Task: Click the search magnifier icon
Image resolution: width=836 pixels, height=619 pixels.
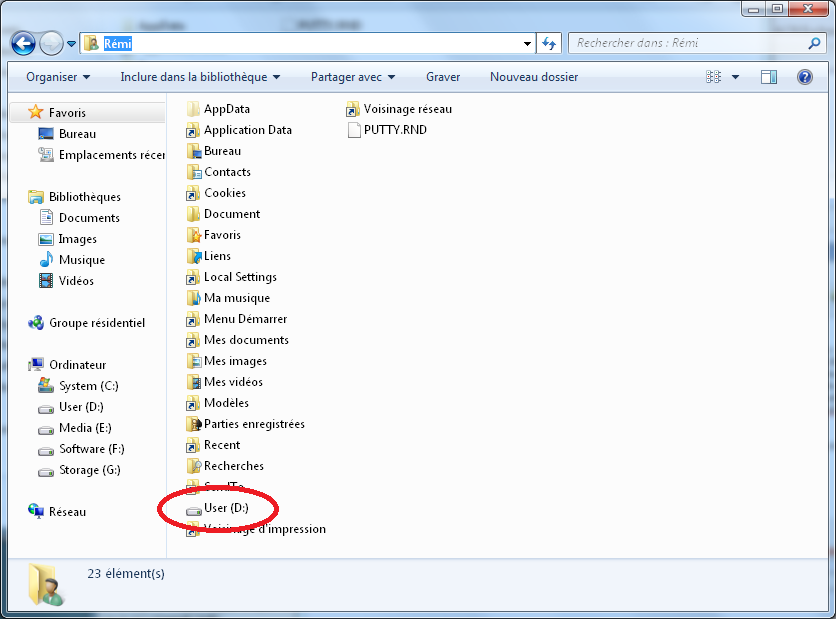Action: point(814,43)
